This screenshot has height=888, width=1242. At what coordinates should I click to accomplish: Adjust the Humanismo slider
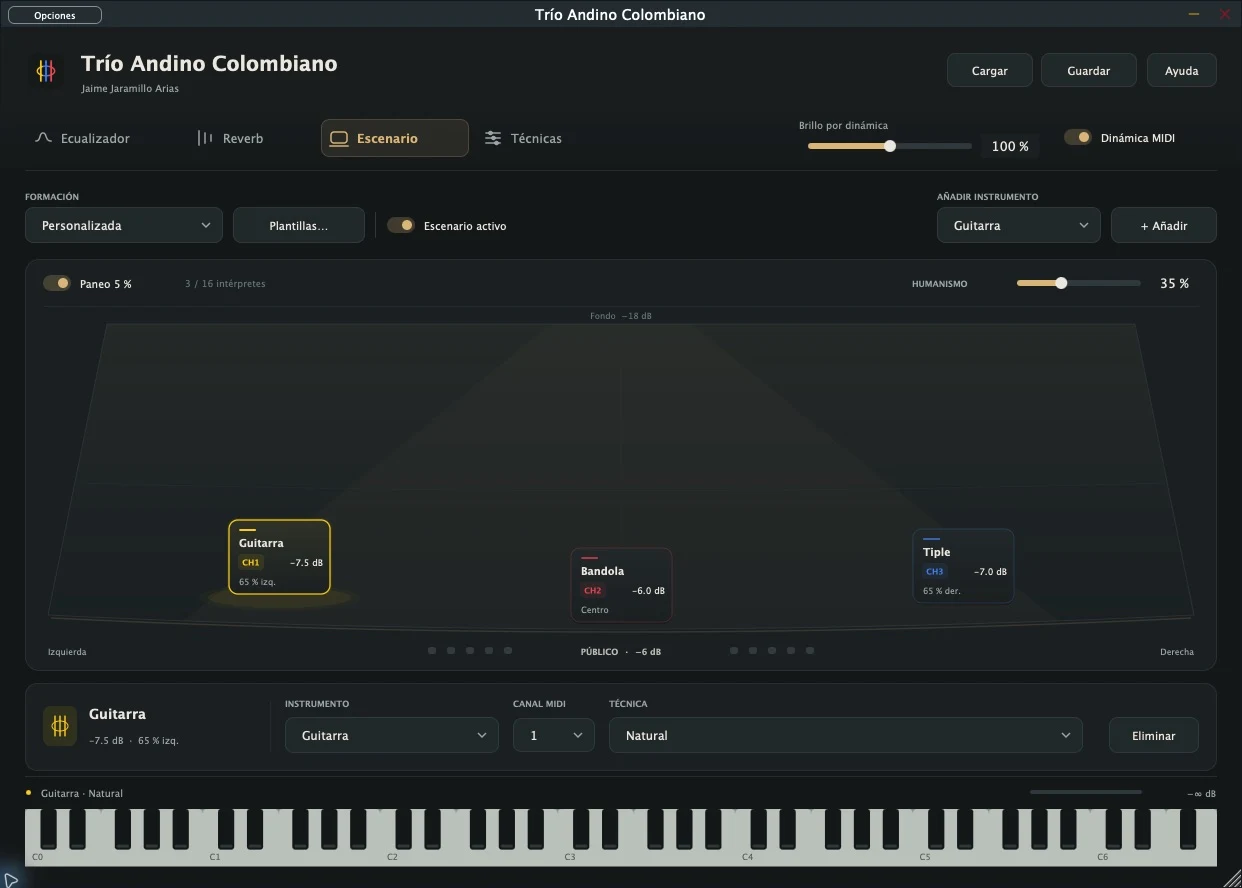(x=1078, y=283)
